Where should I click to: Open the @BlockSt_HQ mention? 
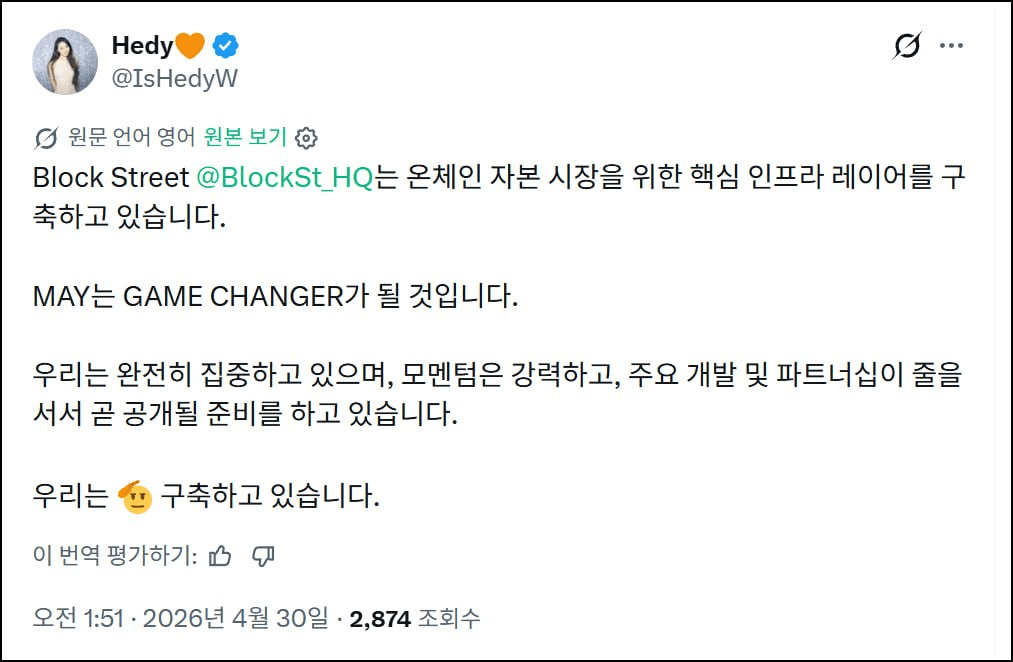point(284,178)
